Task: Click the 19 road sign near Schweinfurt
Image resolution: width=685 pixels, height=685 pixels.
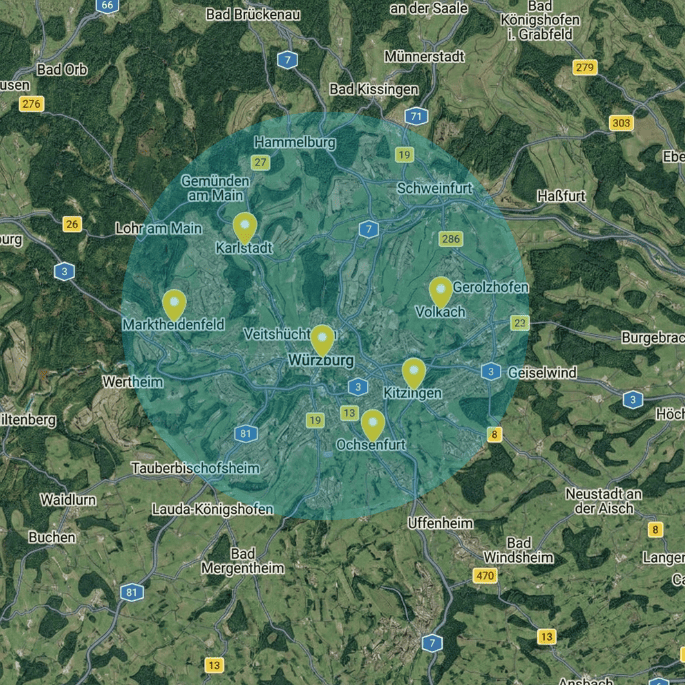Action: tap(404, 155)
